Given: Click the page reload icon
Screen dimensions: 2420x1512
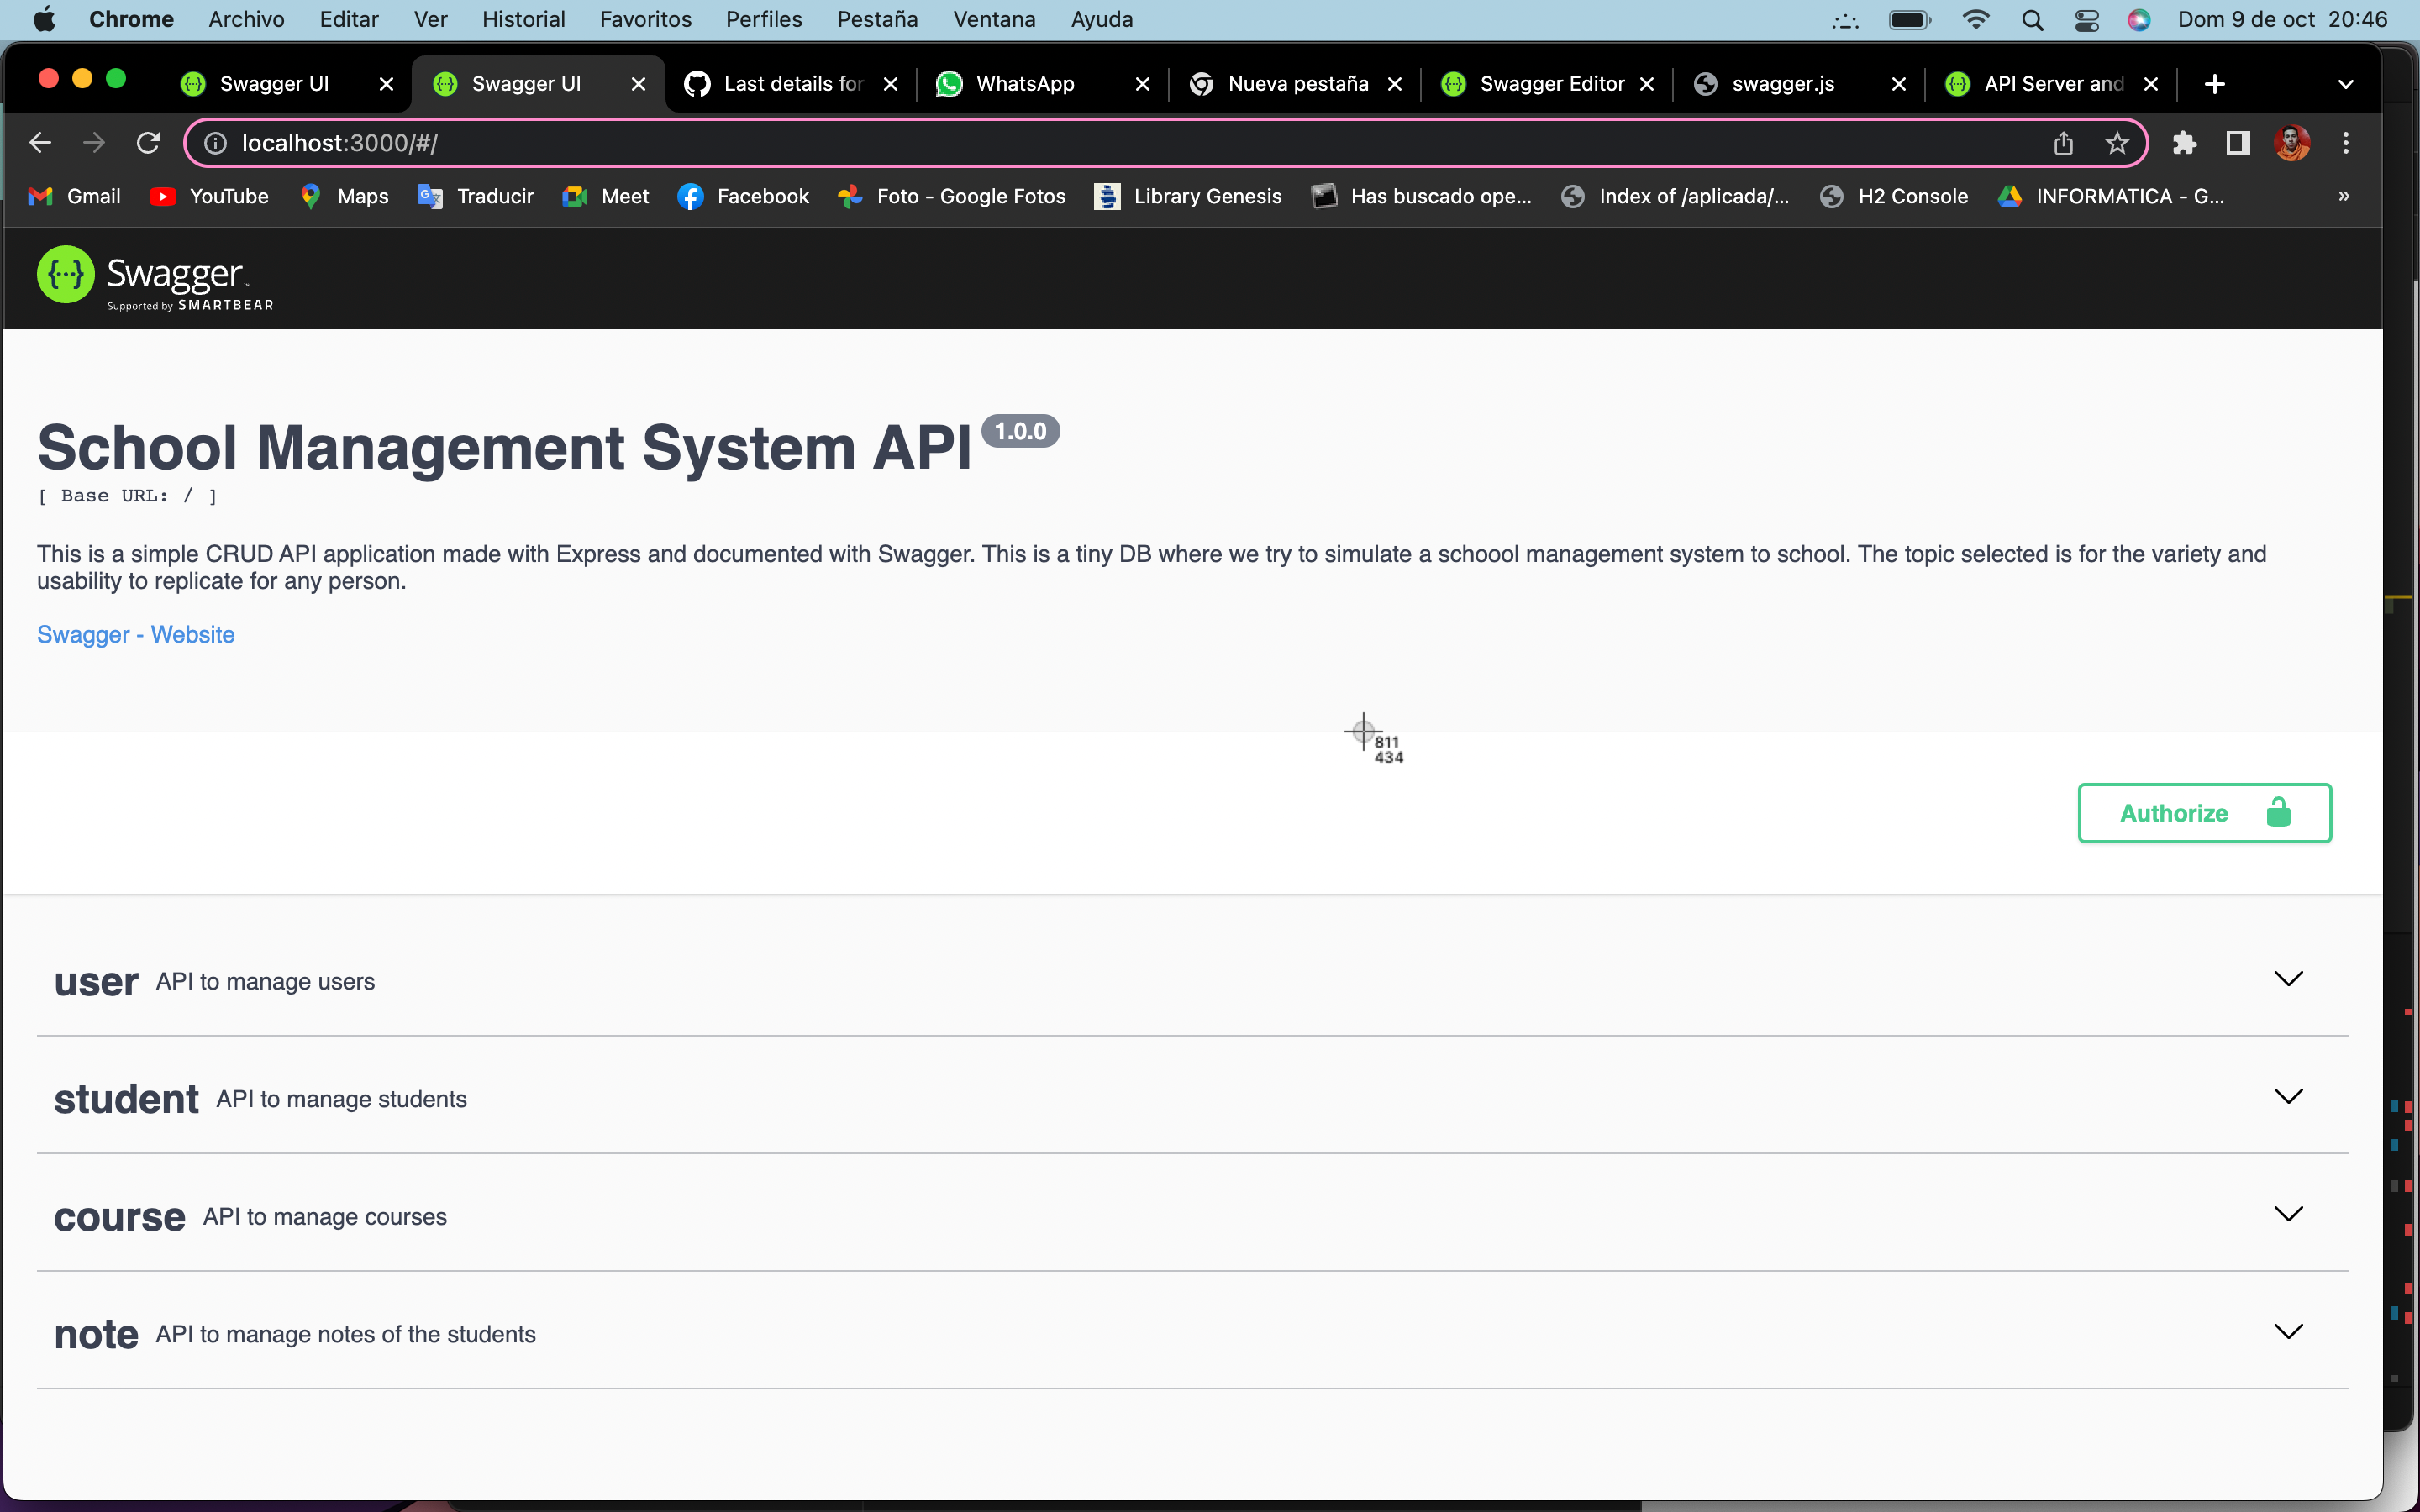Looking at the screenshot, I should click(x=148, y=142).
